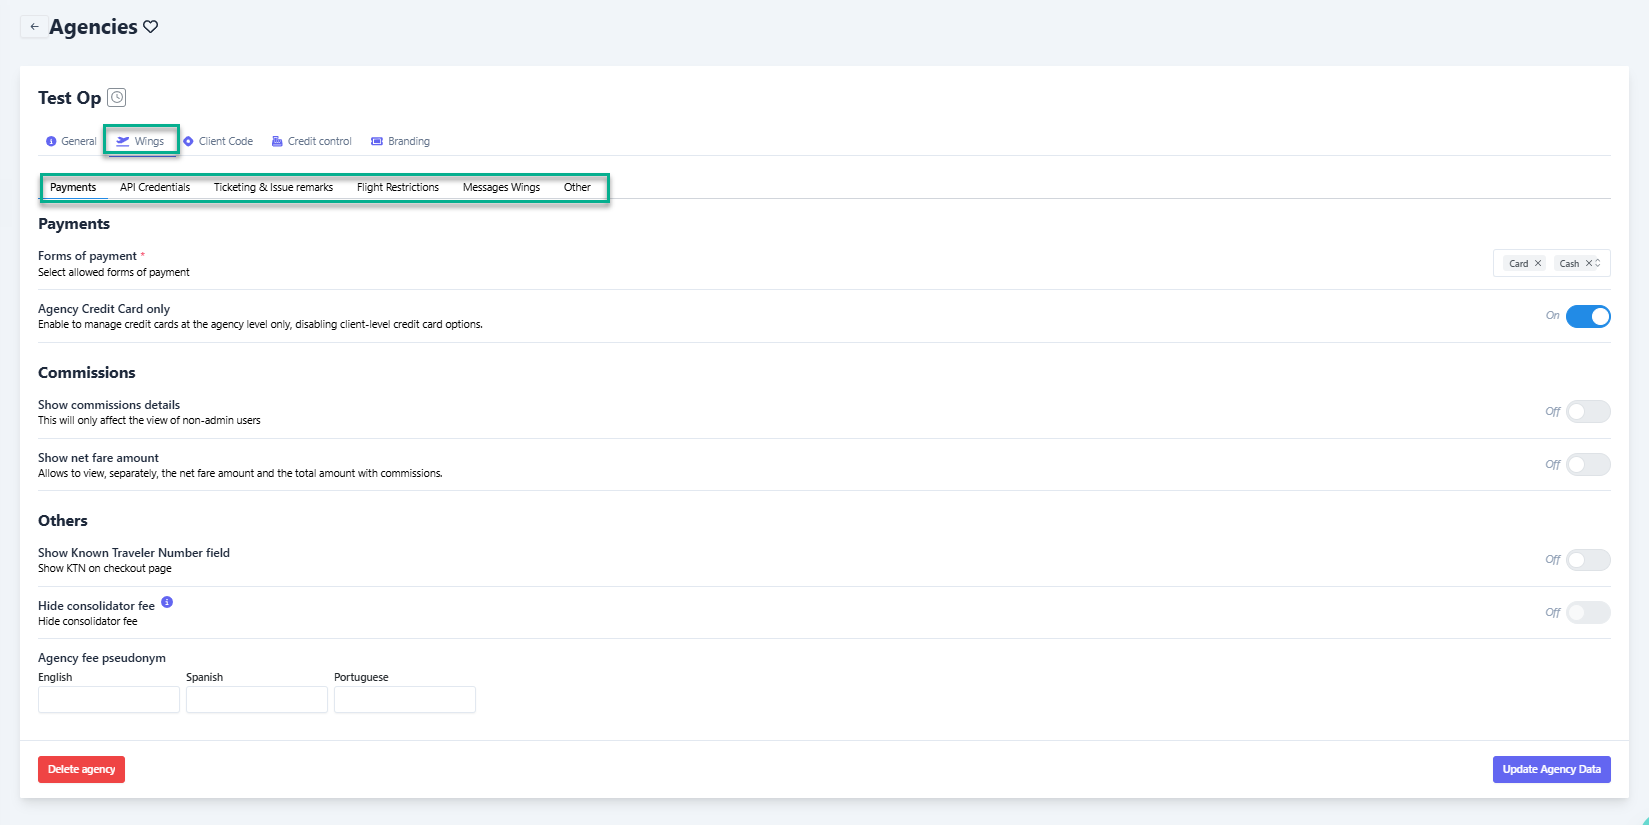Remove the Card payment tag
The height and width of the screenshot is (825, 1649).
pos(1538,264)
